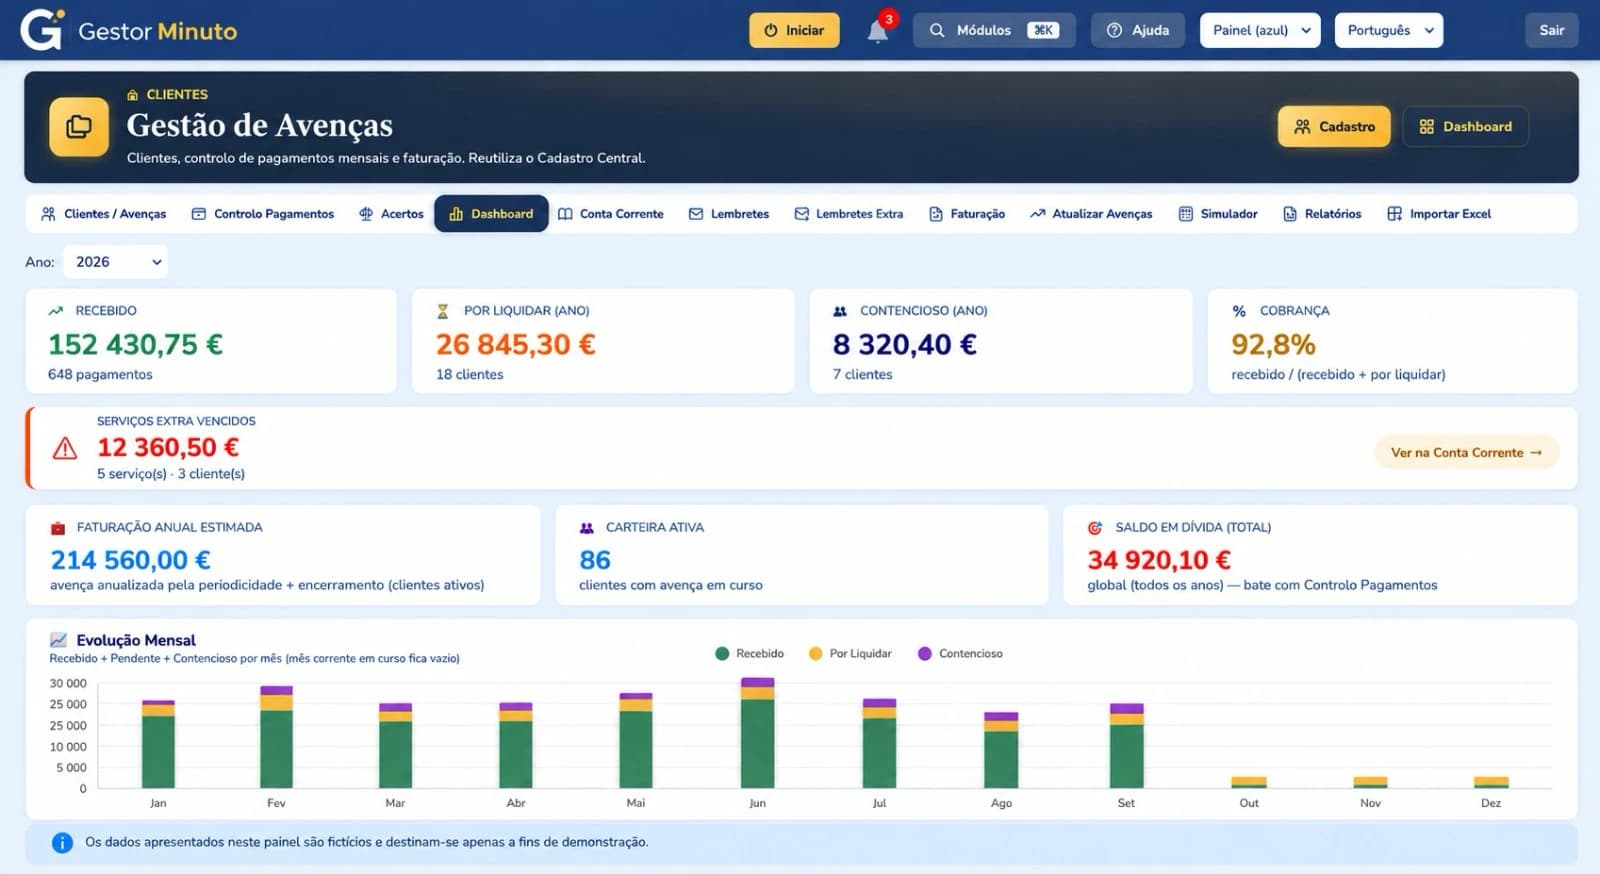Click the Gestor Minuto logo icon

pos(43,30)
